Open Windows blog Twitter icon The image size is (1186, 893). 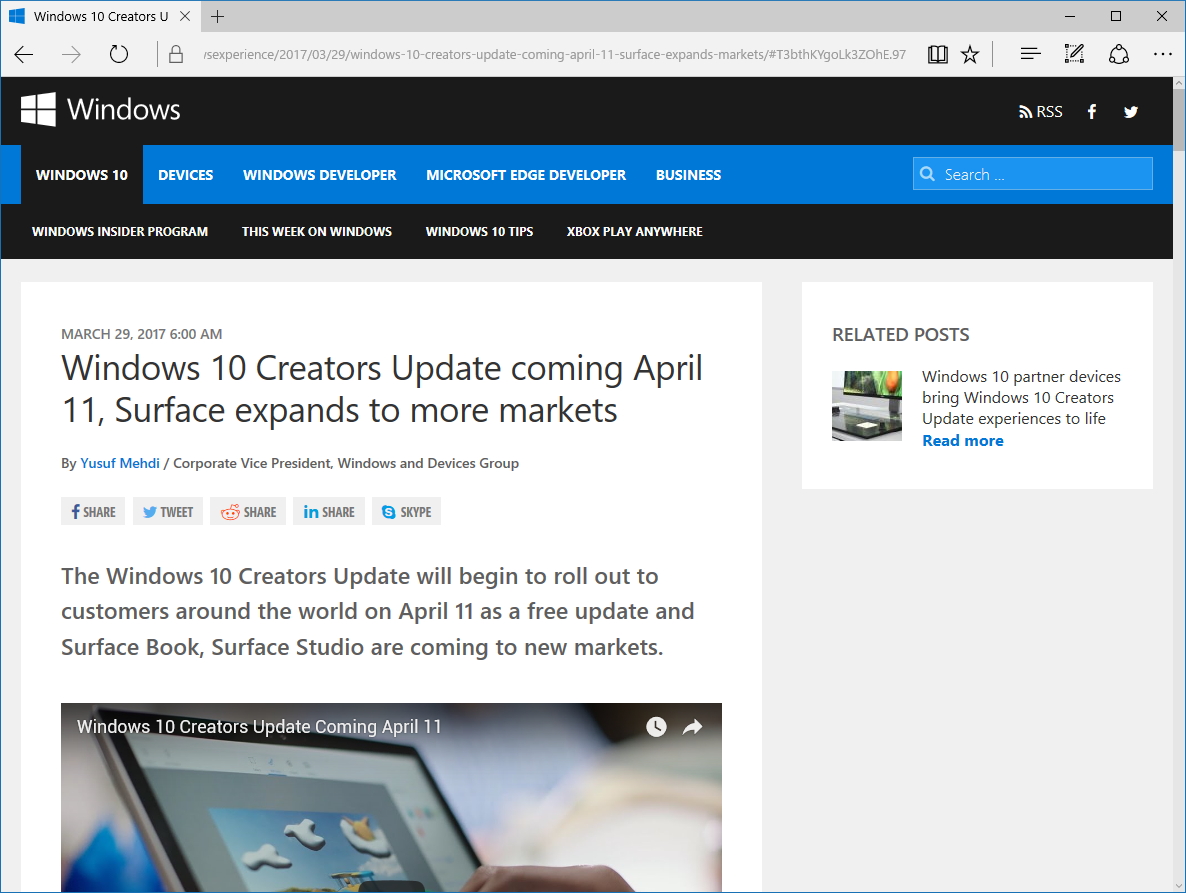[x=1131, y=112]
